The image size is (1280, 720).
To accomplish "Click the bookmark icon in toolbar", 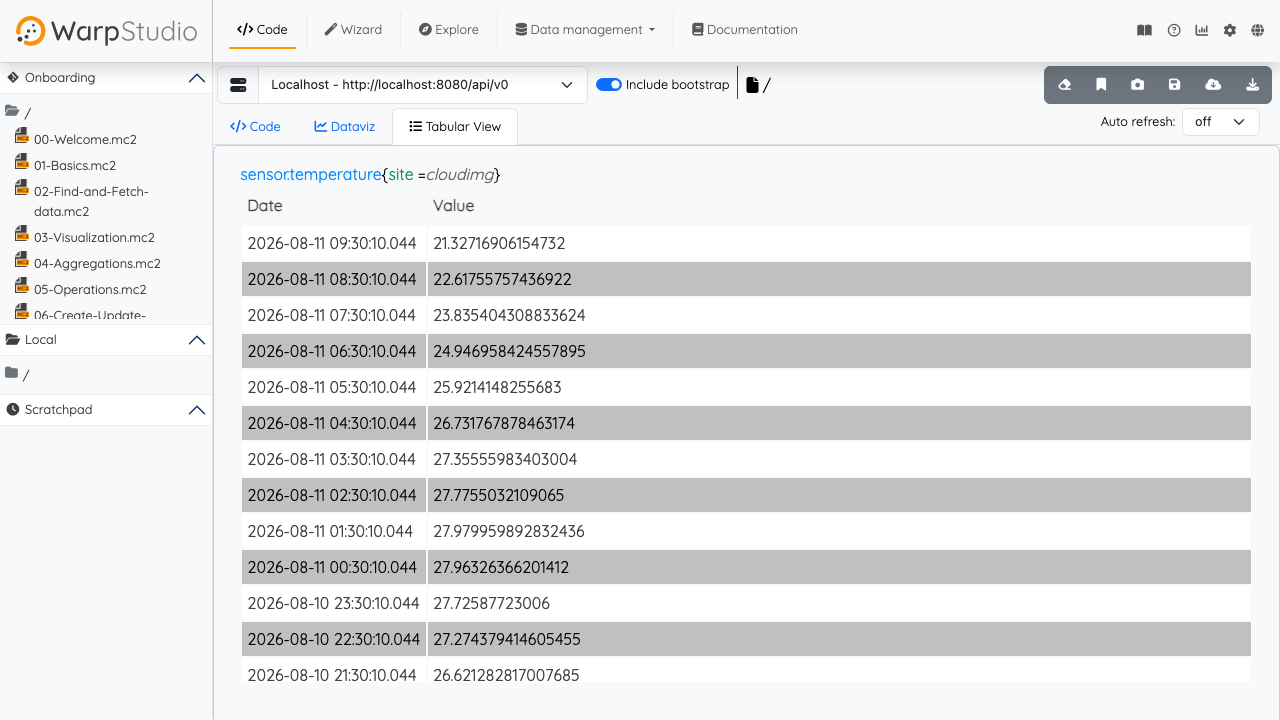I will point(1101,85).
